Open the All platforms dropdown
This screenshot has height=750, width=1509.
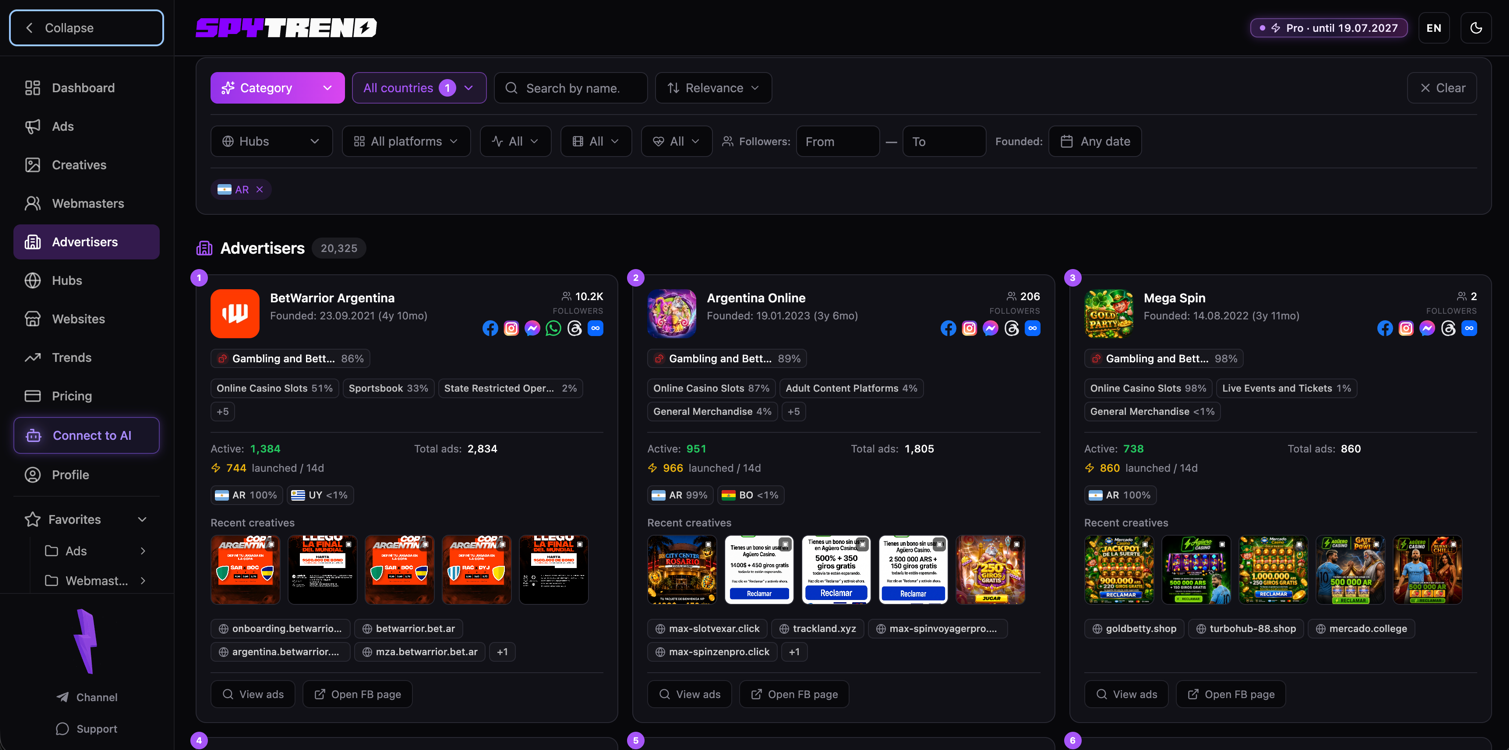click(x=406, y=141)
